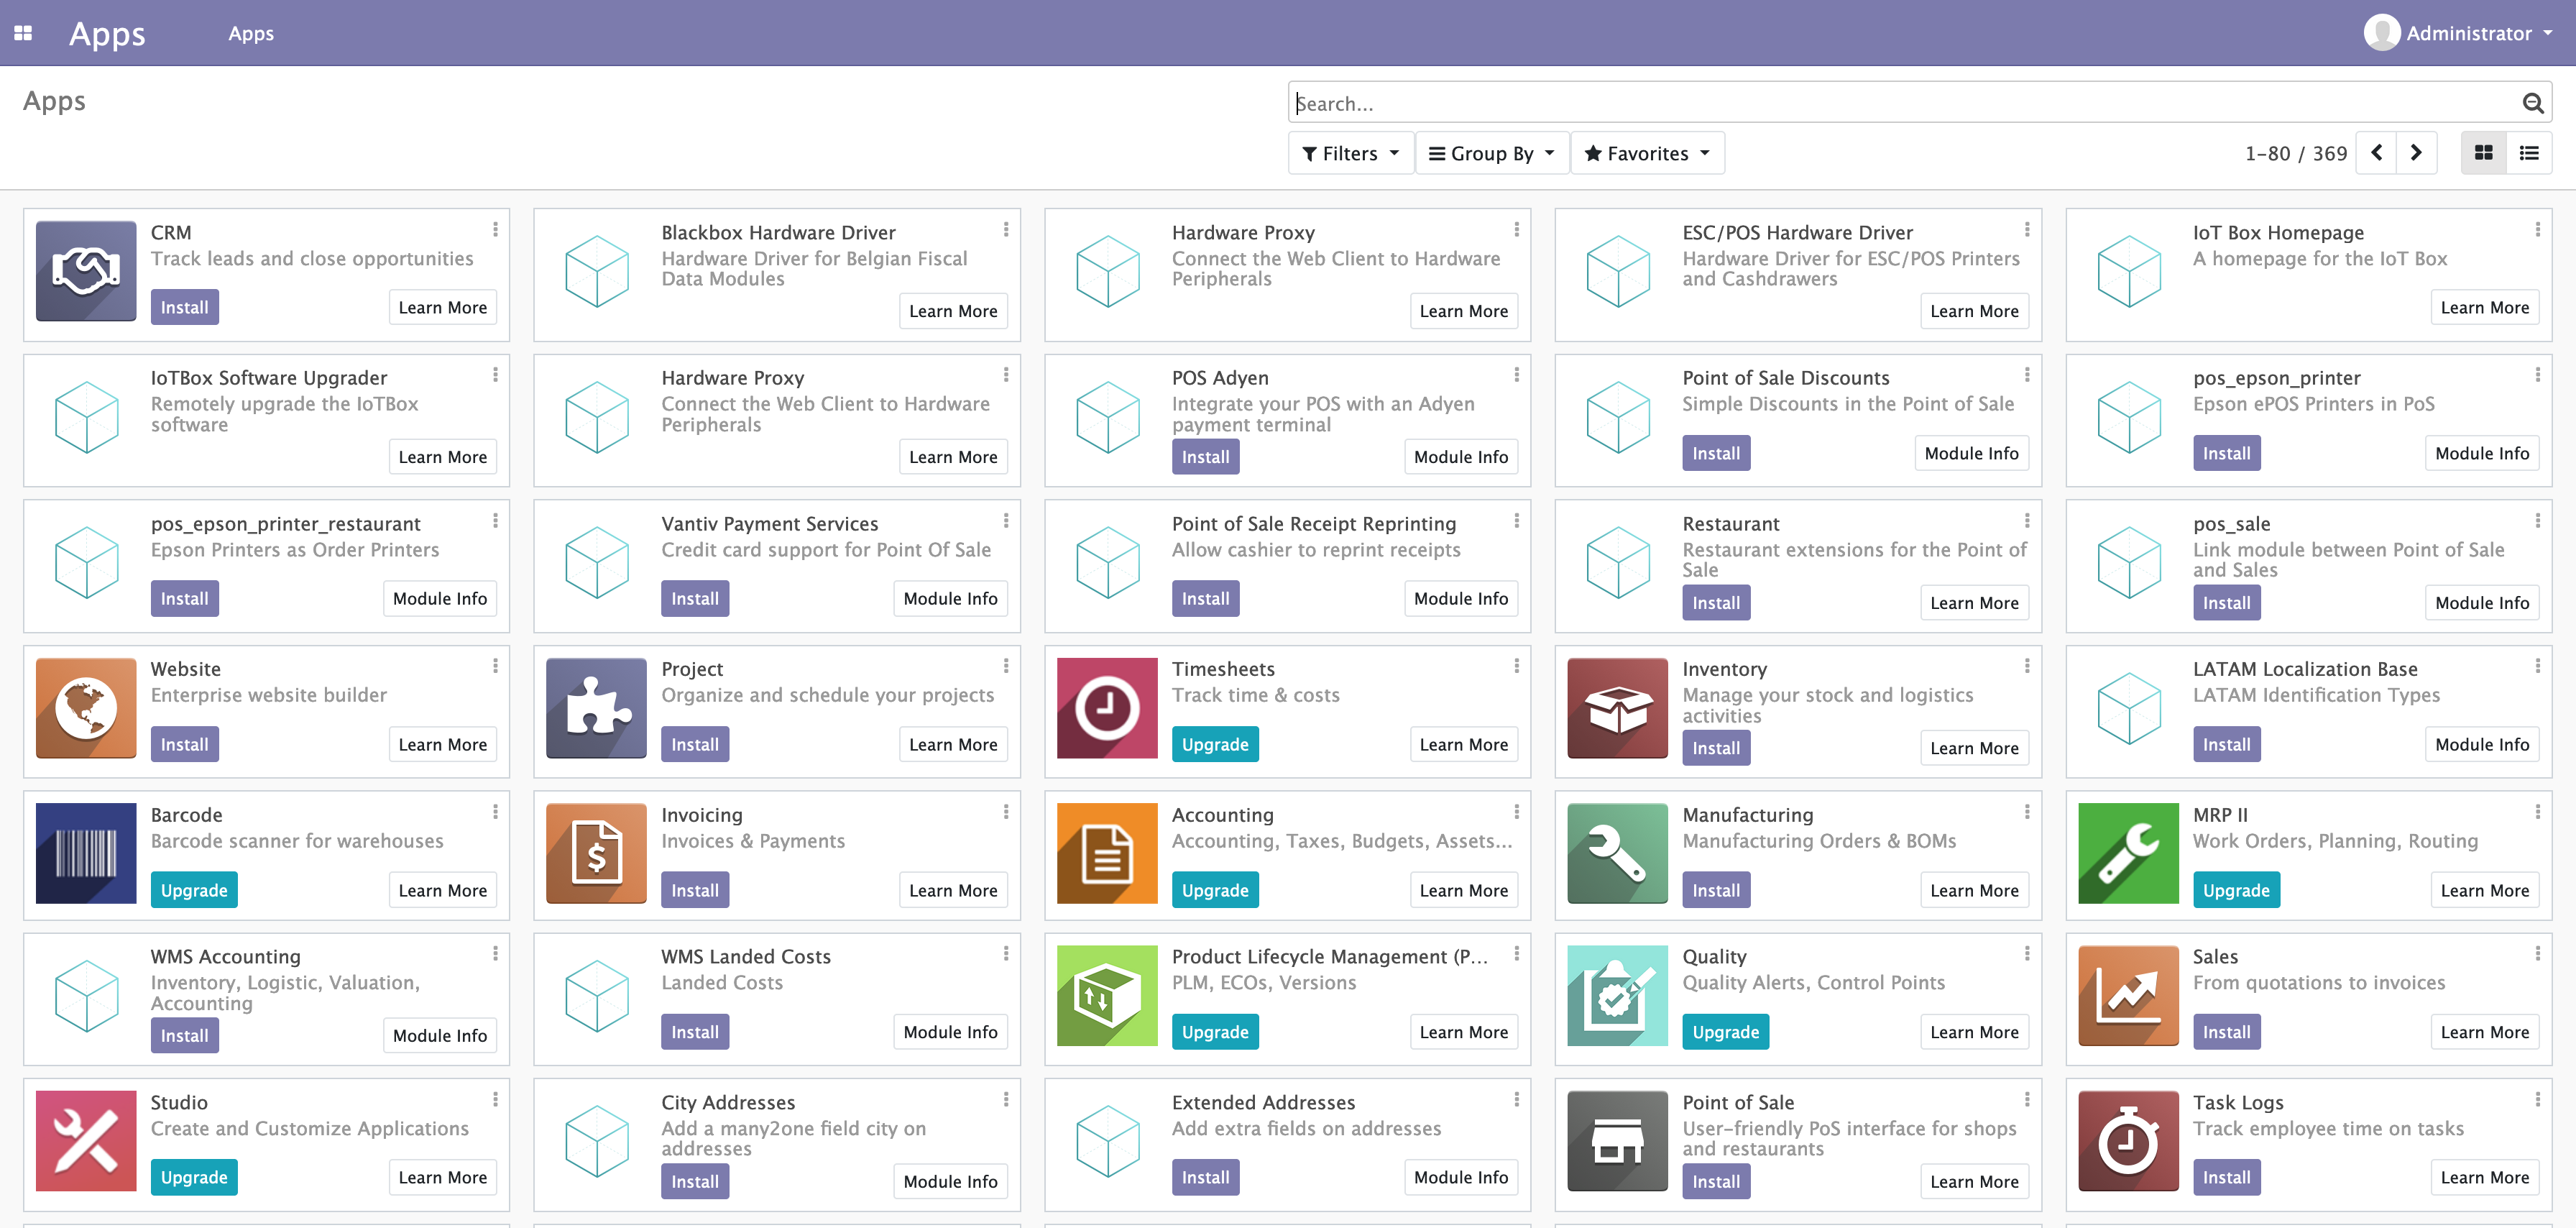The width and height of the screenshot is (2576, 1228).
Task: Click the Point of Sale shop icon
Action: point(1617,1140)
